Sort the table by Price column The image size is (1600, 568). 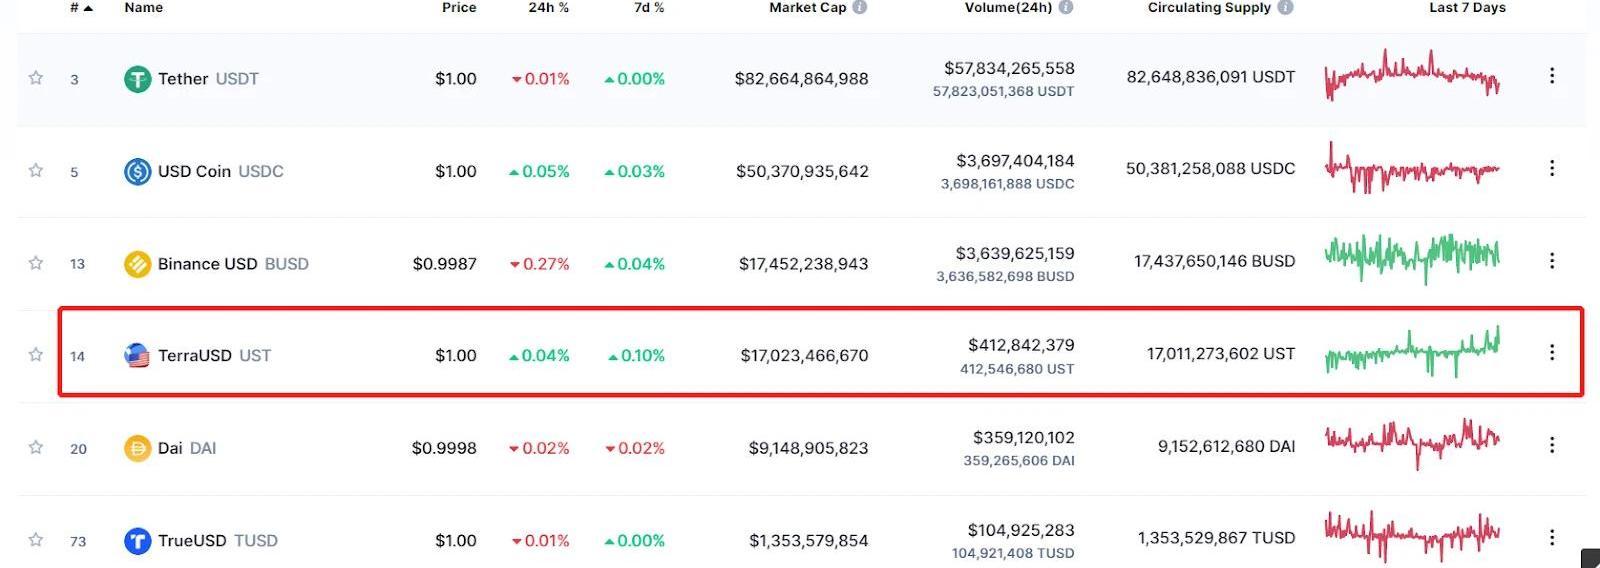pos(459,7)
